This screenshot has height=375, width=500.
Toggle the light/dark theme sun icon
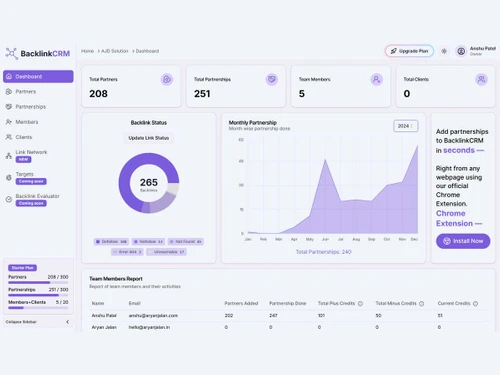coord(444,51)
